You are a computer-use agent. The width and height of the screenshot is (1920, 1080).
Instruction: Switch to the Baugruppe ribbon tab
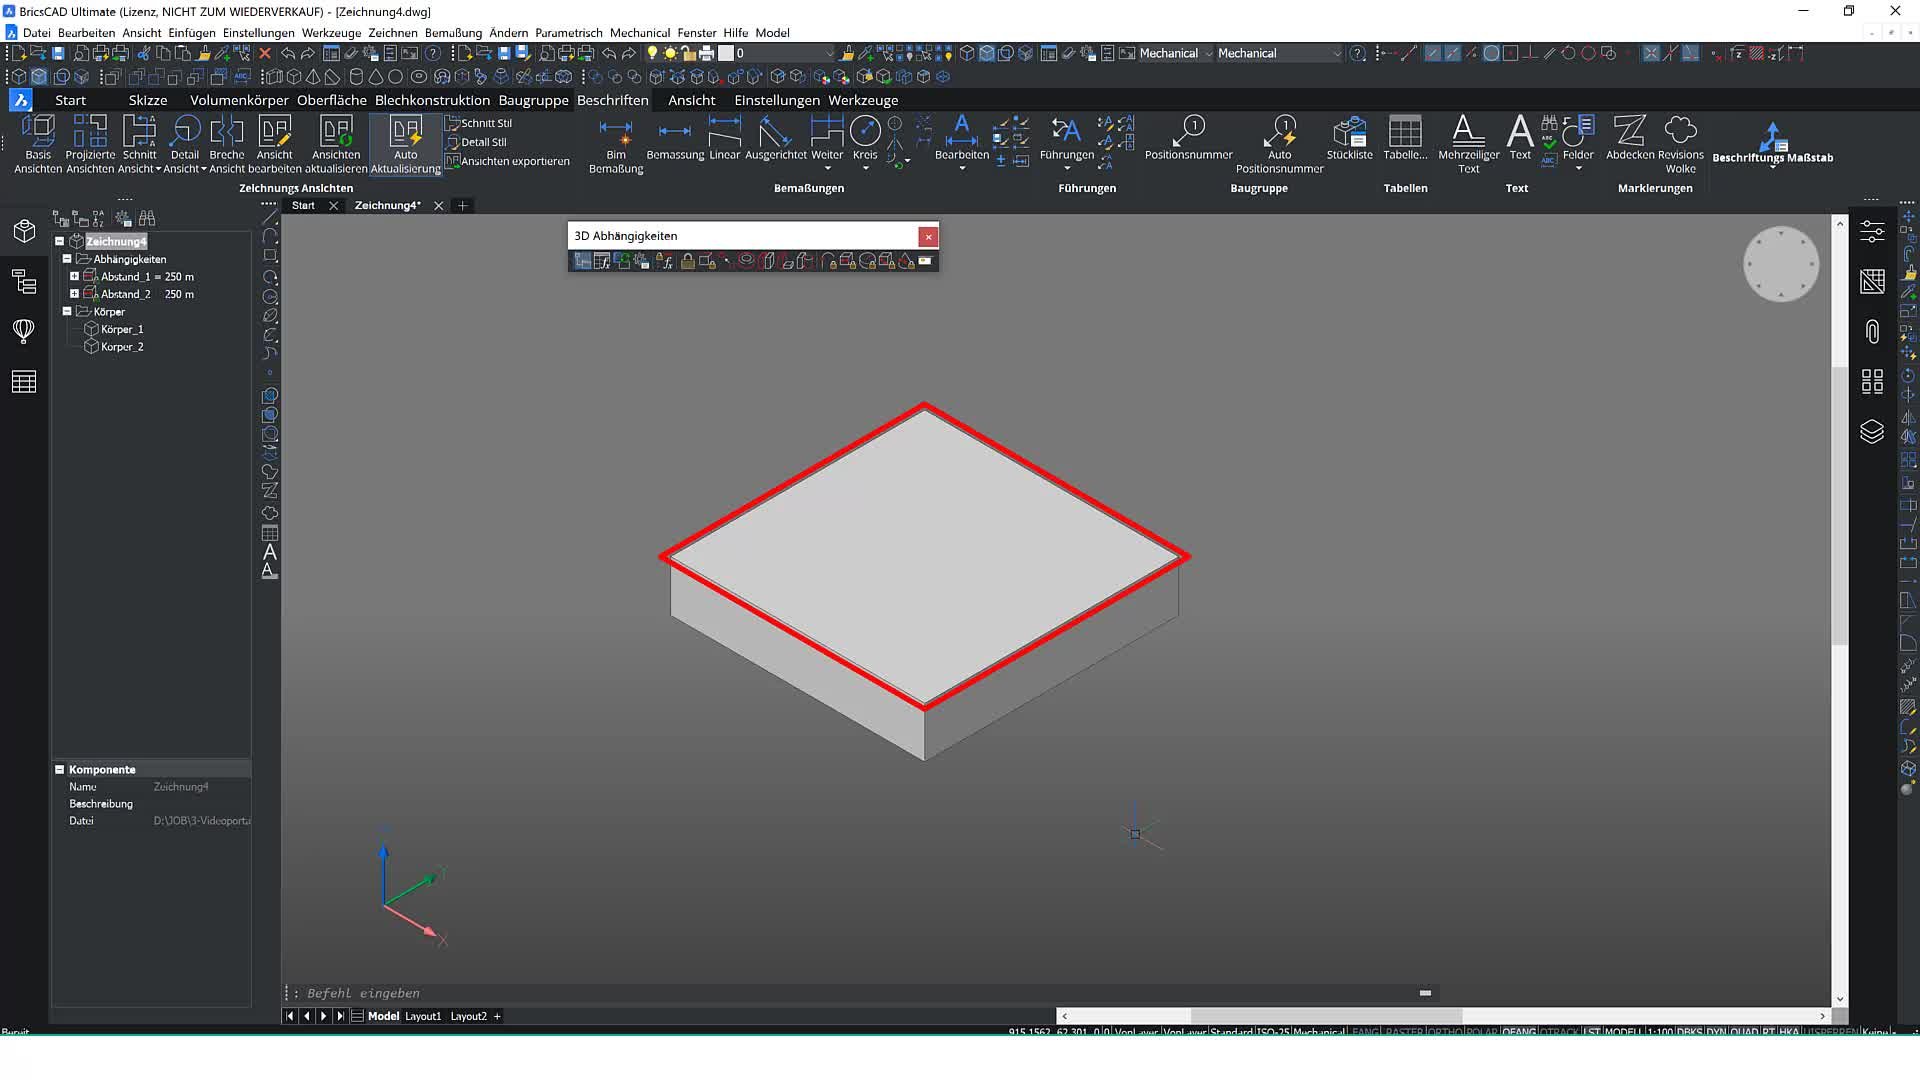click(533, 100)
